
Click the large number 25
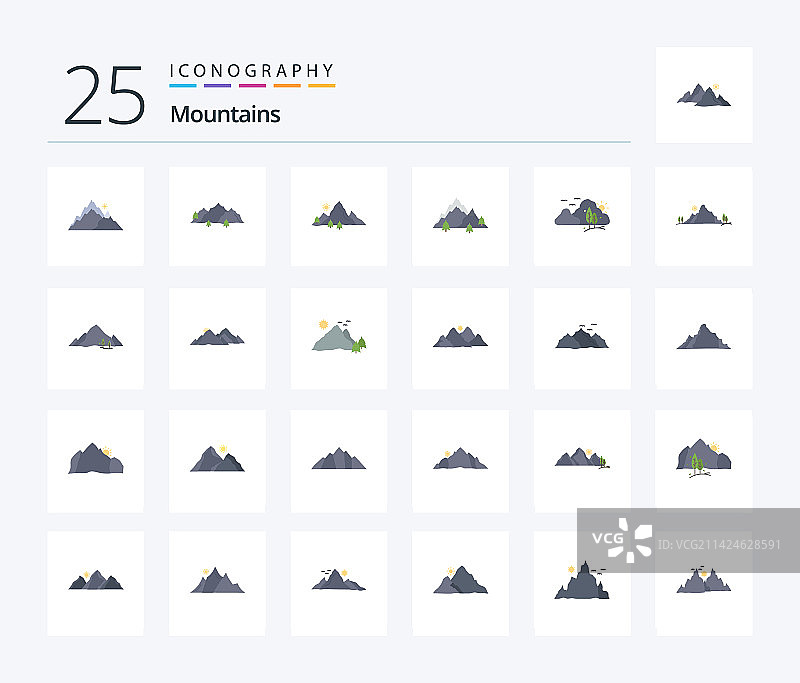point(105,95)
